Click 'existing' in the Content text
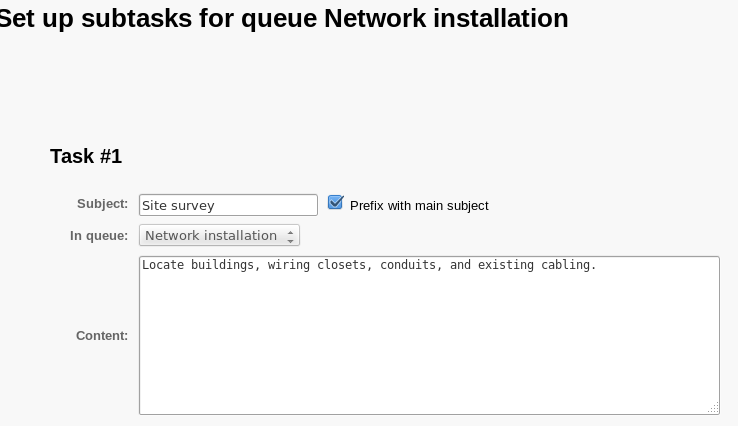This screenshot has width=738, height=426. [505, 265]
